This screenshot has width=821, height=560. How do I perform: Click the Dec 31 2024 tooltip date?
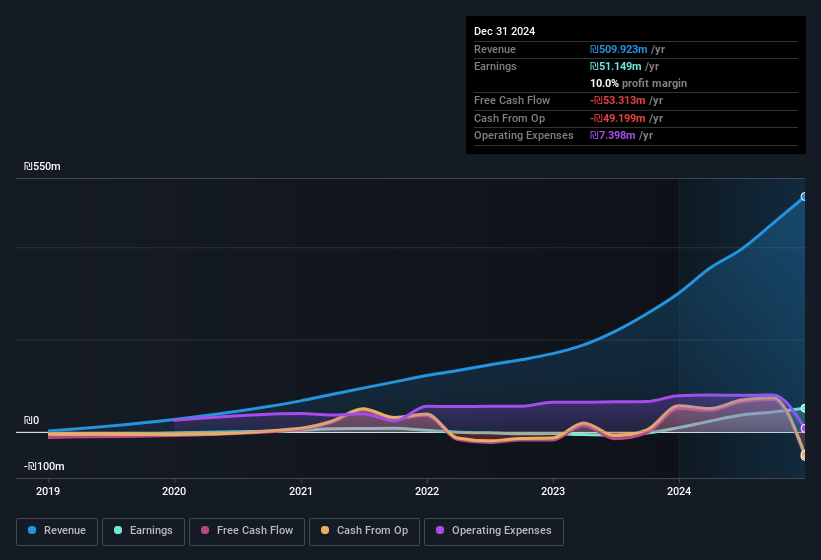504,31
